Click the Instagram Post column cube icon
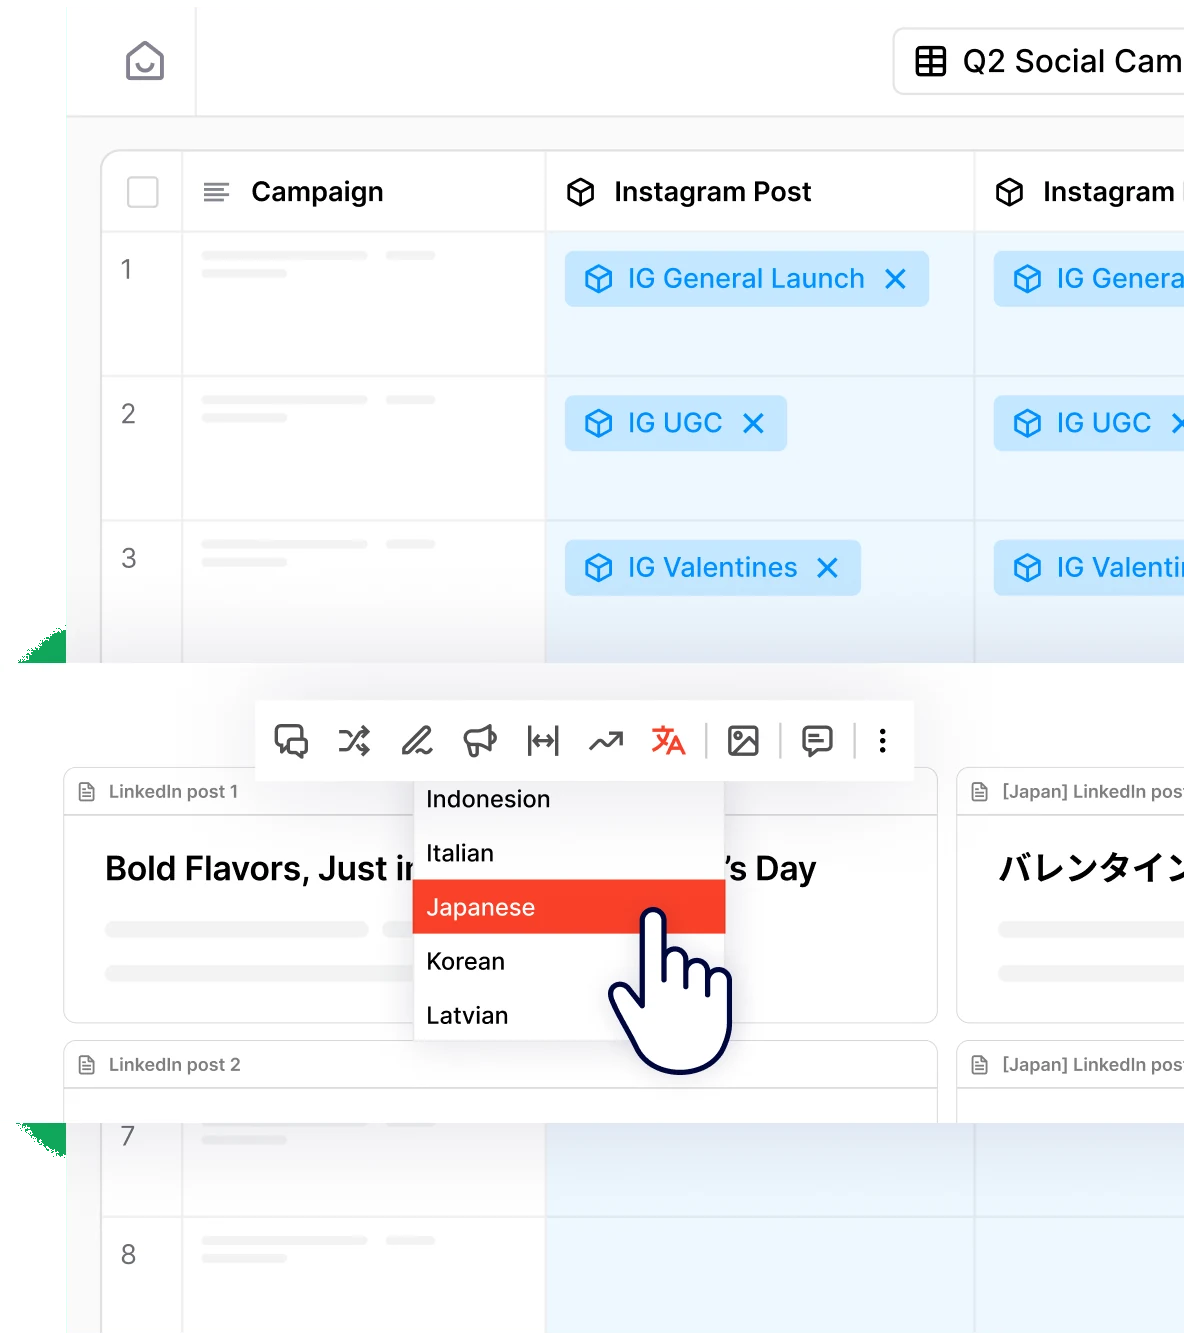Image resolution: width=1184 pixels, height=1340 pixels. 581,192
